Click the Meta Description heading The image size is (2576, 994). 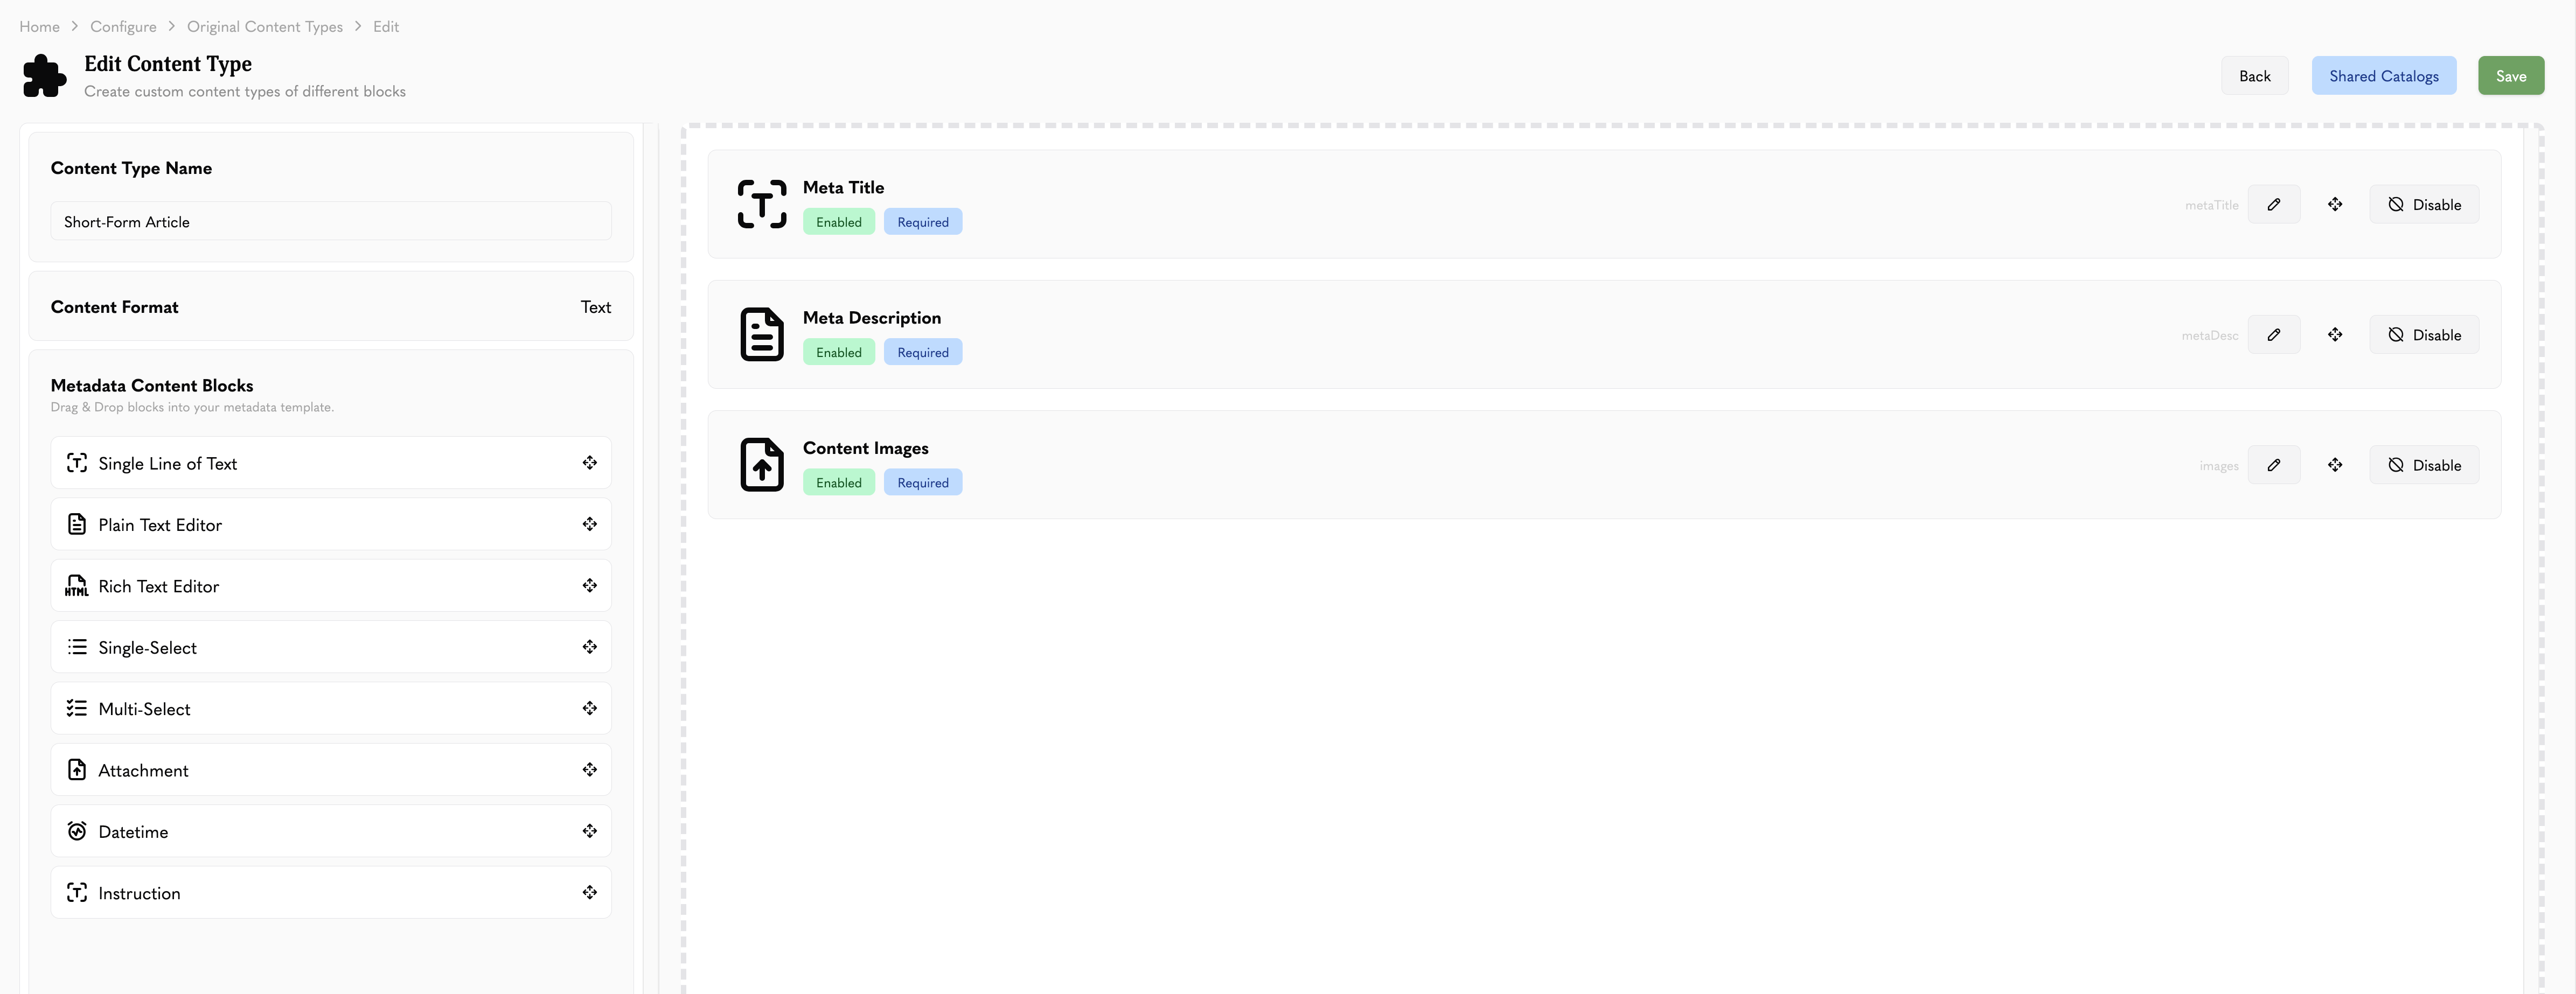click(x=872, y=317)
